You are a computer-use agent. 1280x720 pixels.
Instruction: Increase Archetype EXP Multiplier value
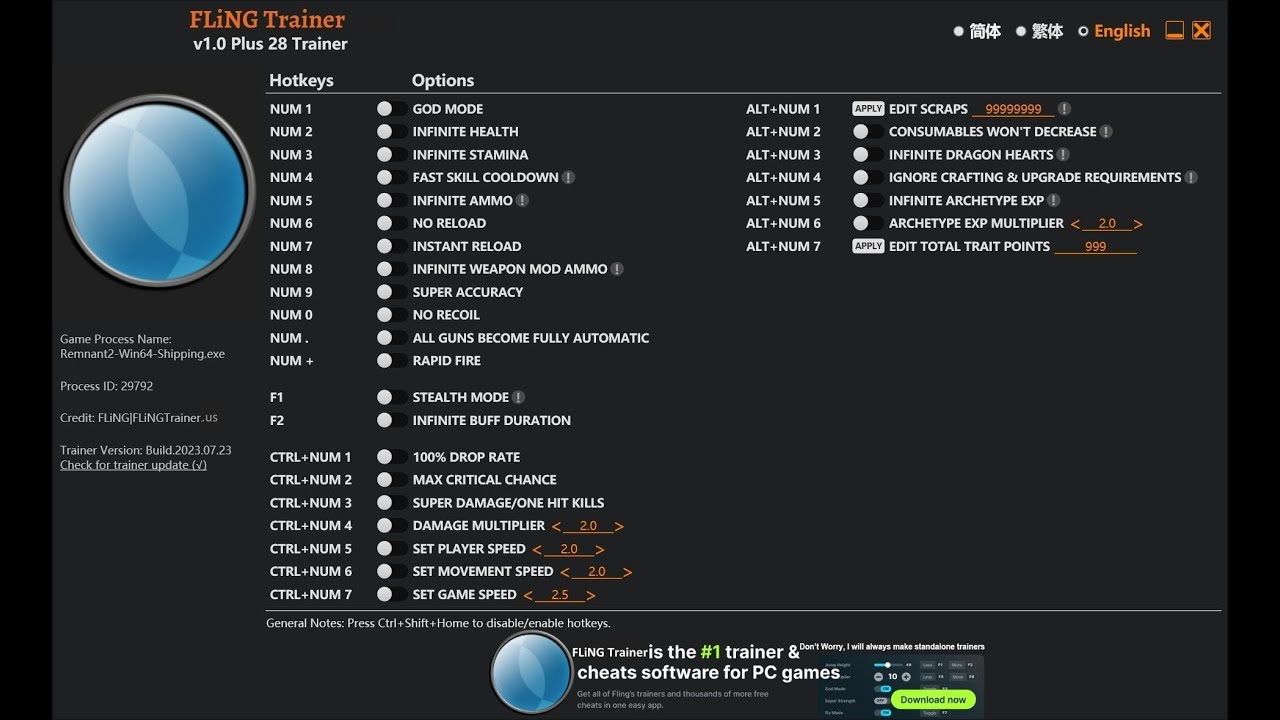click(1138, 225)
